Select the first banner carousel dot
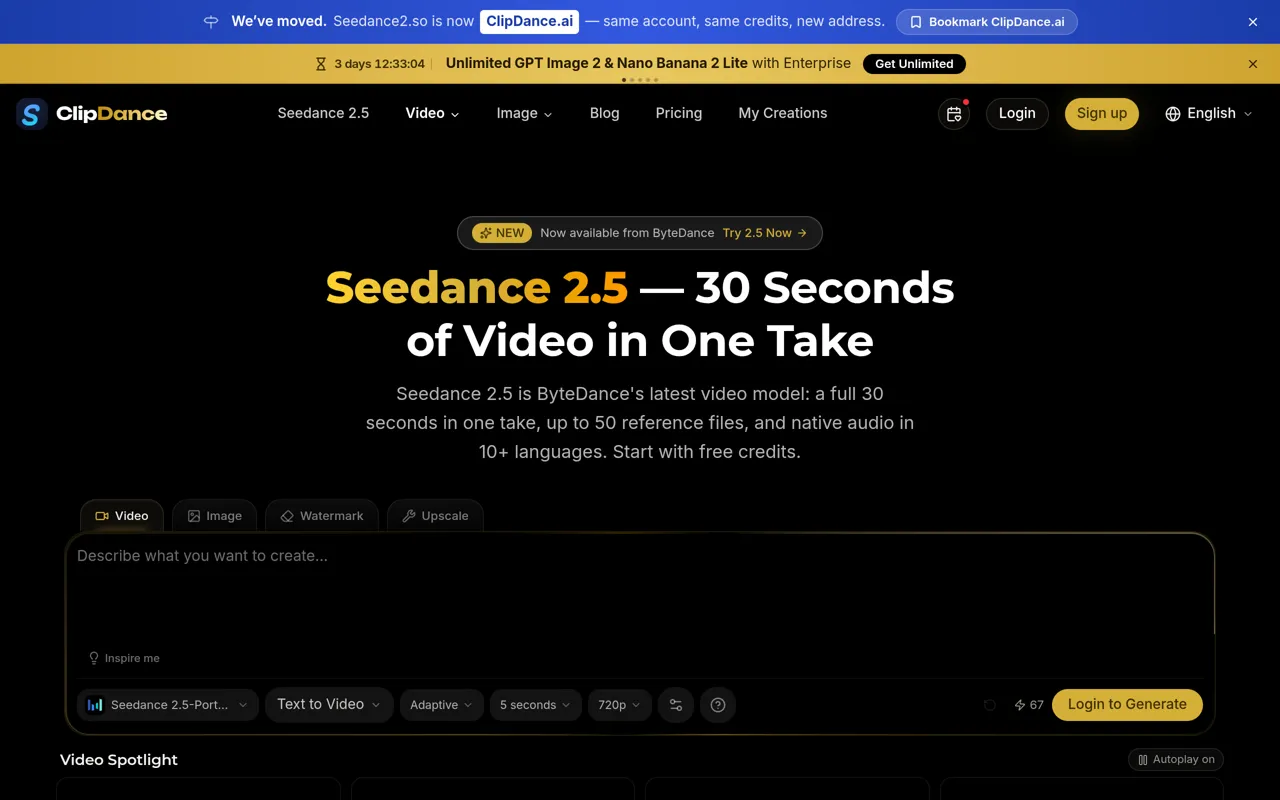Image resolution: width=1280 pixels, height=800 pixels. pos(624,80)
